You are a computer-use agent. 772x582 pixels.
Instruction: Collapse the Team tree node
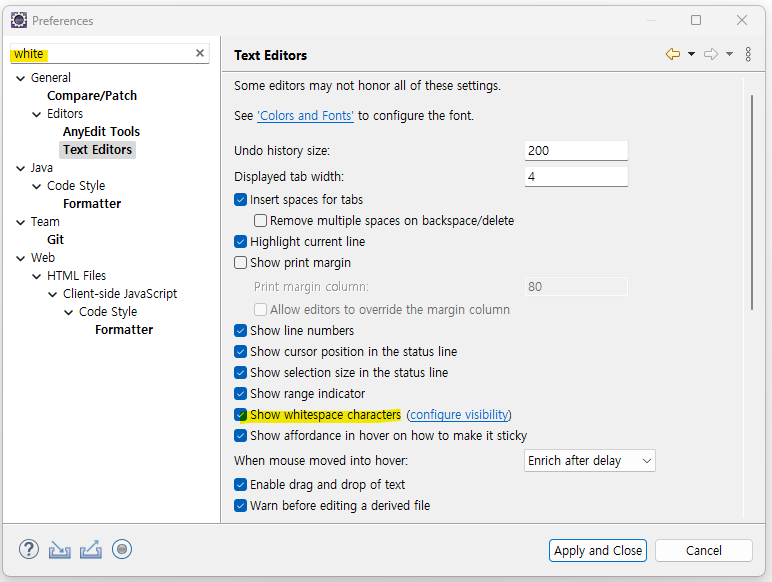coord(20,222)
